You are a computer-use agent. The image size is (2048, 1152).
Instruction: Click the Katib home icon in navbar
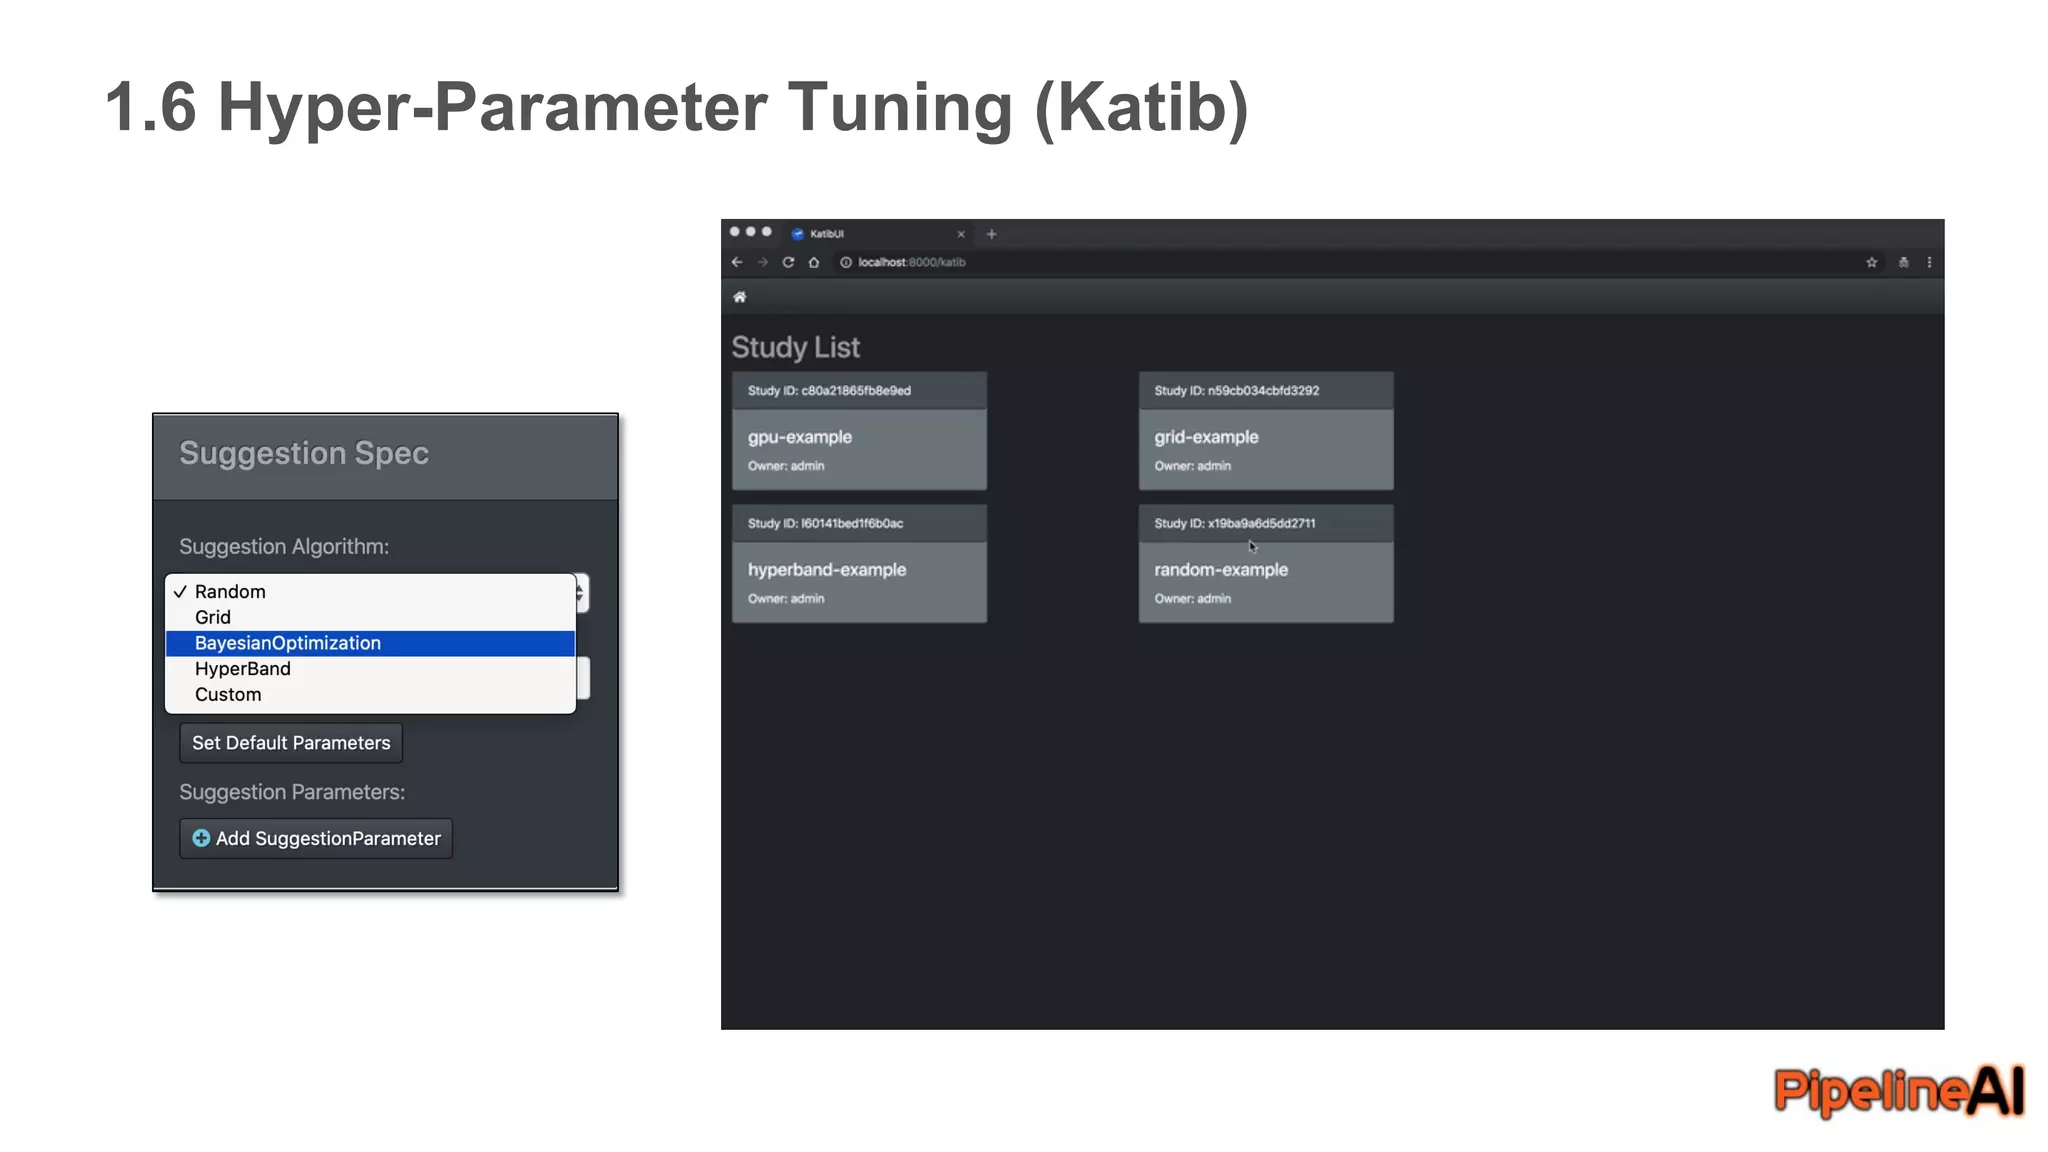(740, 297)
